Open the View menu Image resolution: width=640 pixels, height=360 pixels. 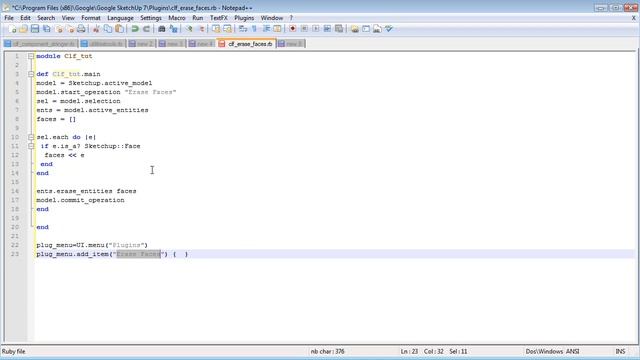[68, 18]
